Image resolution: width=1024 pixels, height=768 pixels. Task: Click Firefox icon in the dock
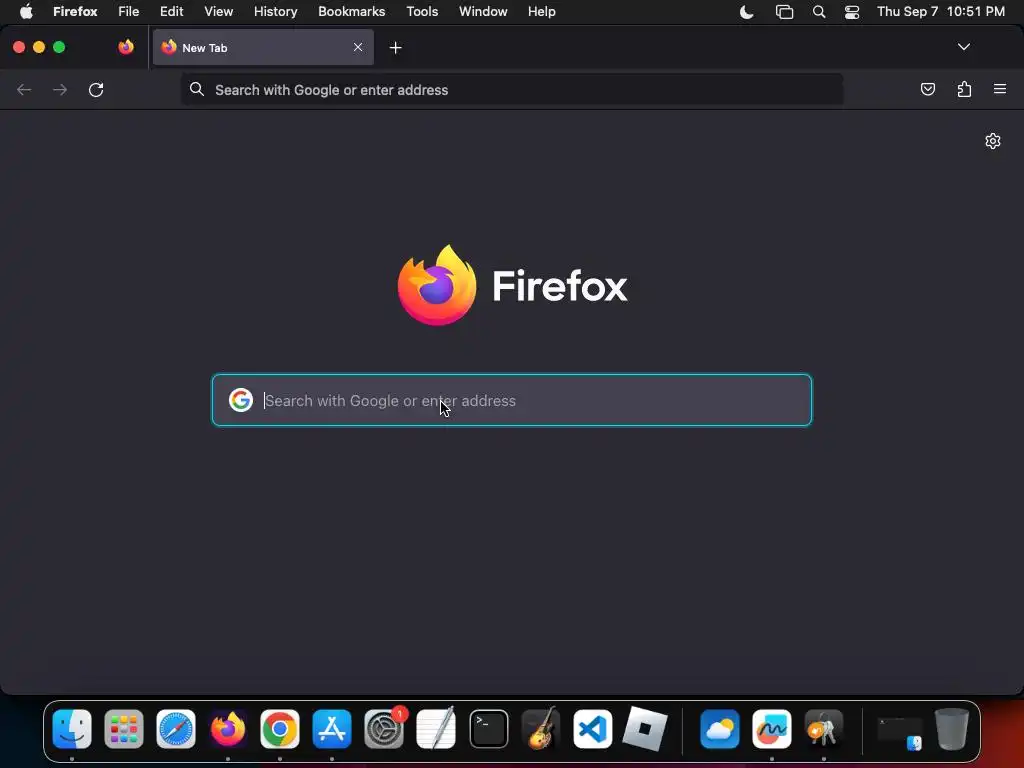coord(228,728)
